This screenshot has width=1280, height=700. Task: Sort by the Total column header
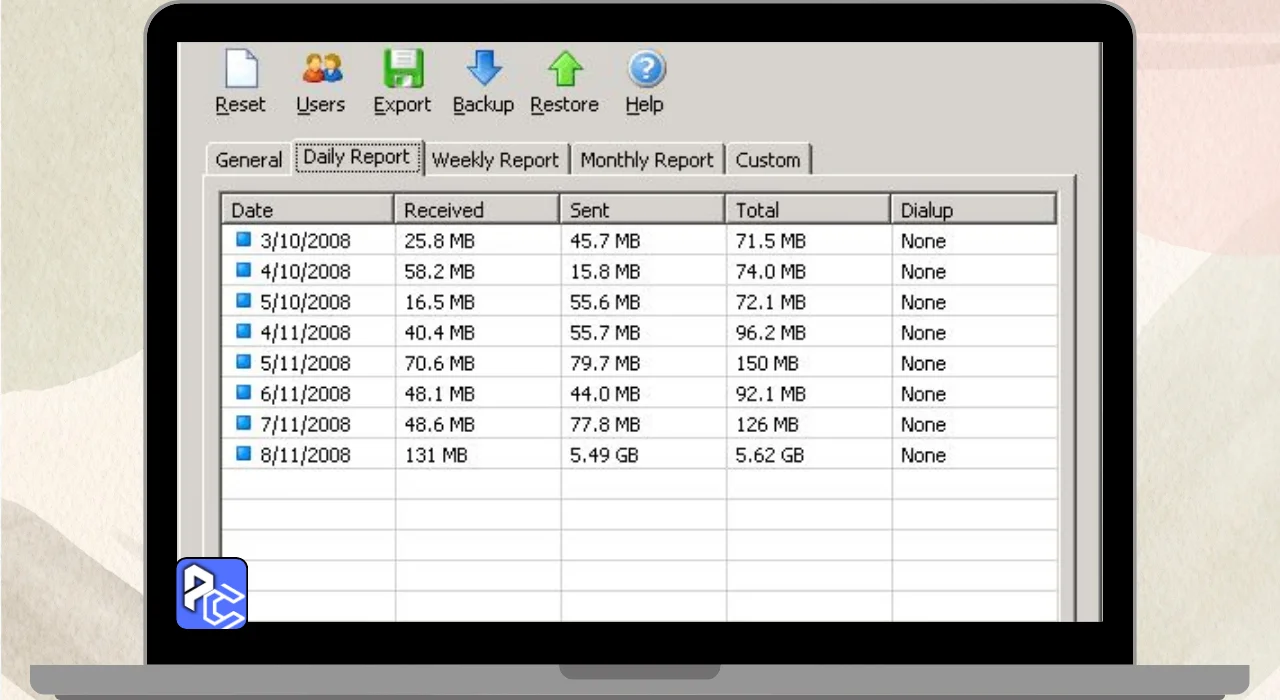808,210
